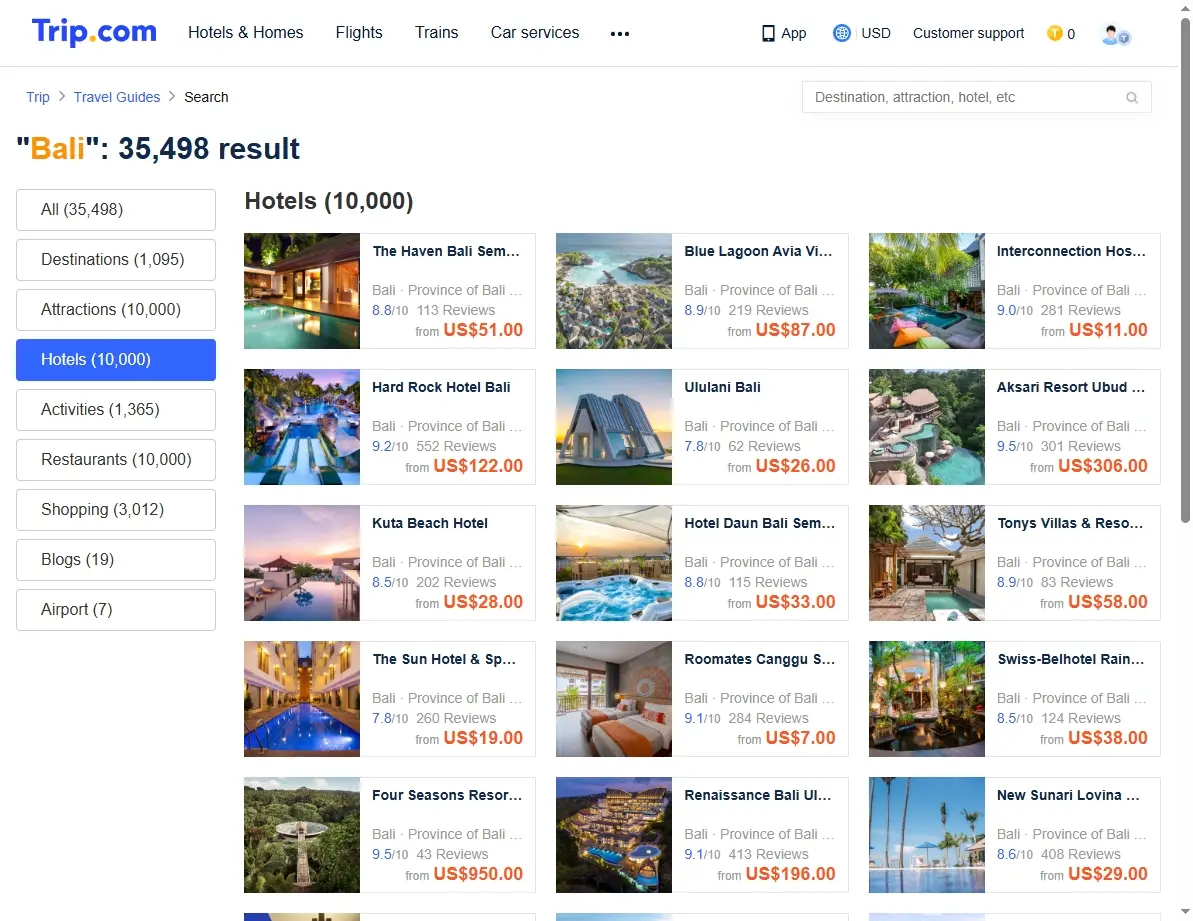Click Renaissance Bali Ul... title
The image size is (1193, 921).
click(758, 796)
